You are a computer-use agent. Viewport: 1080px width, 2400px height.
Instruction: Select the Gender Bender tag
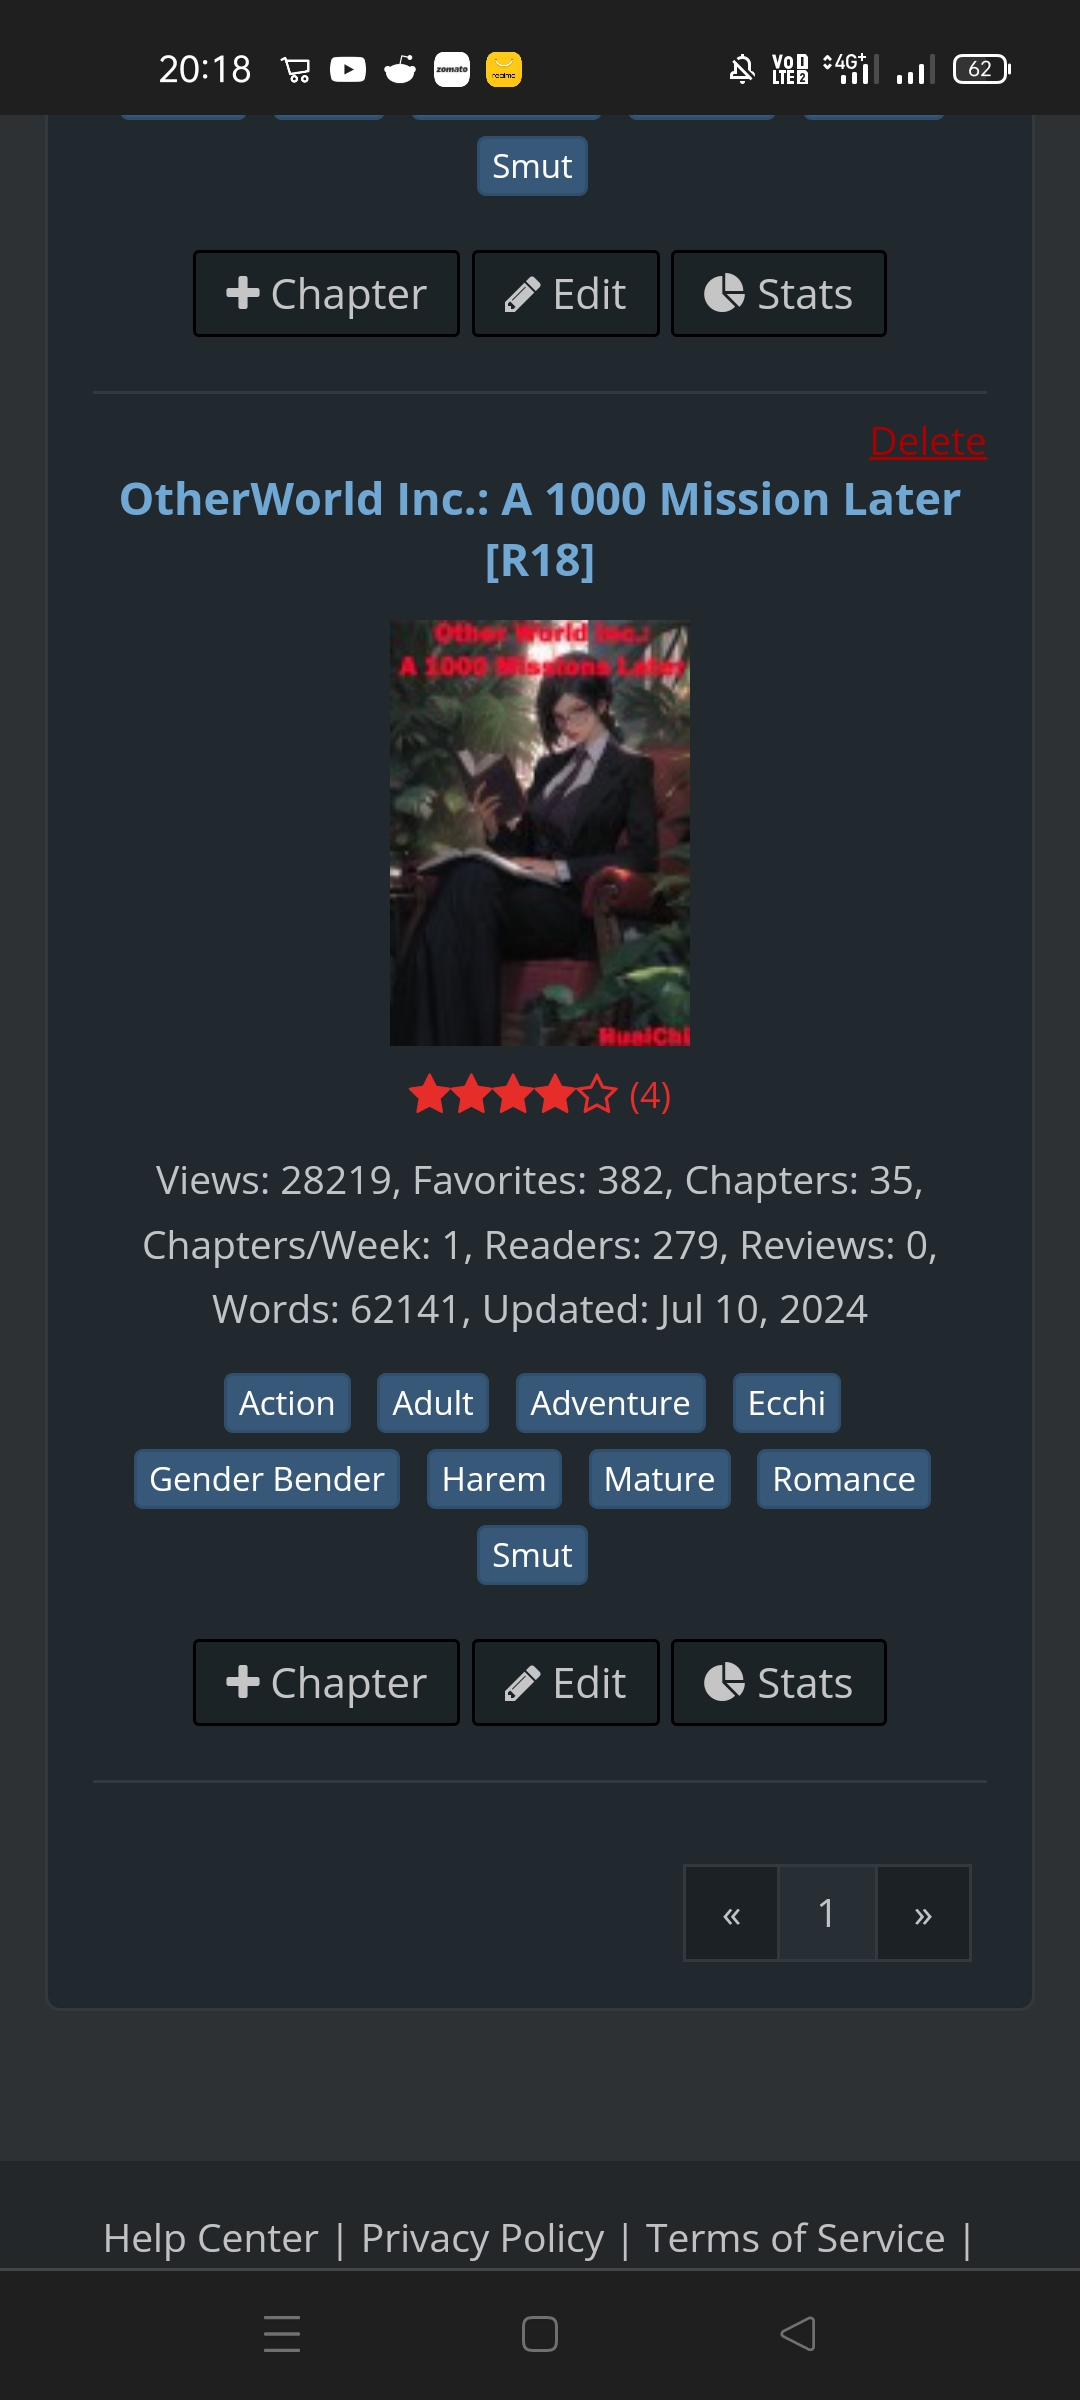pyautogui.click(x=267, y=1479)
